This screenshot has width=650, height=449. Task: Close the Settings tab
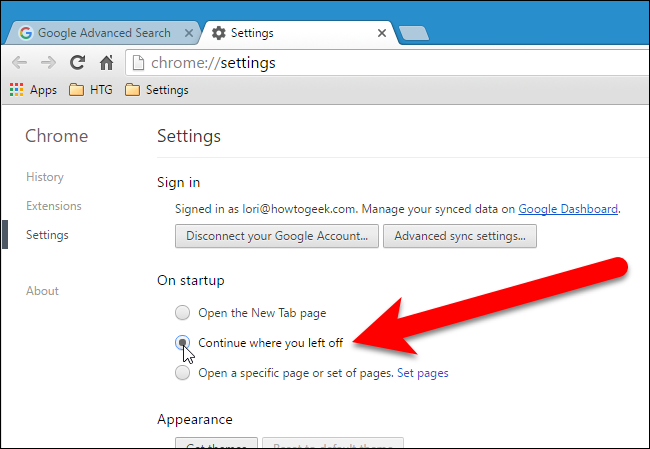click(x=381, y=33)
